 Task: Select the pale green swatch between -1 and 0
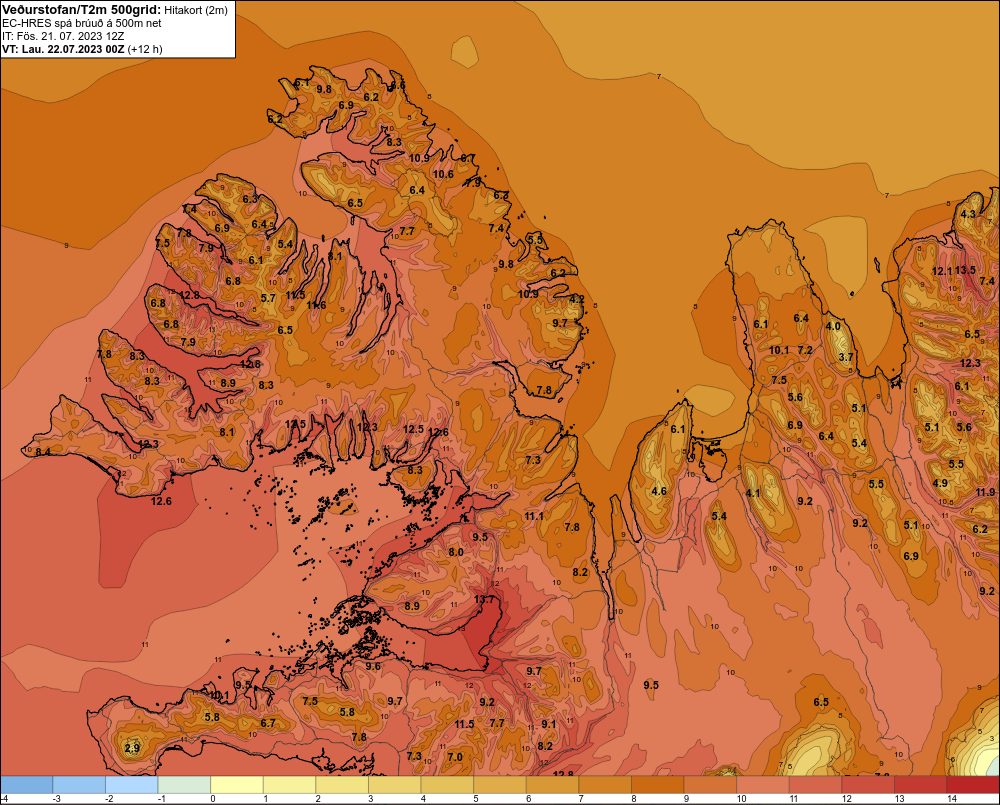pos(184,785)
